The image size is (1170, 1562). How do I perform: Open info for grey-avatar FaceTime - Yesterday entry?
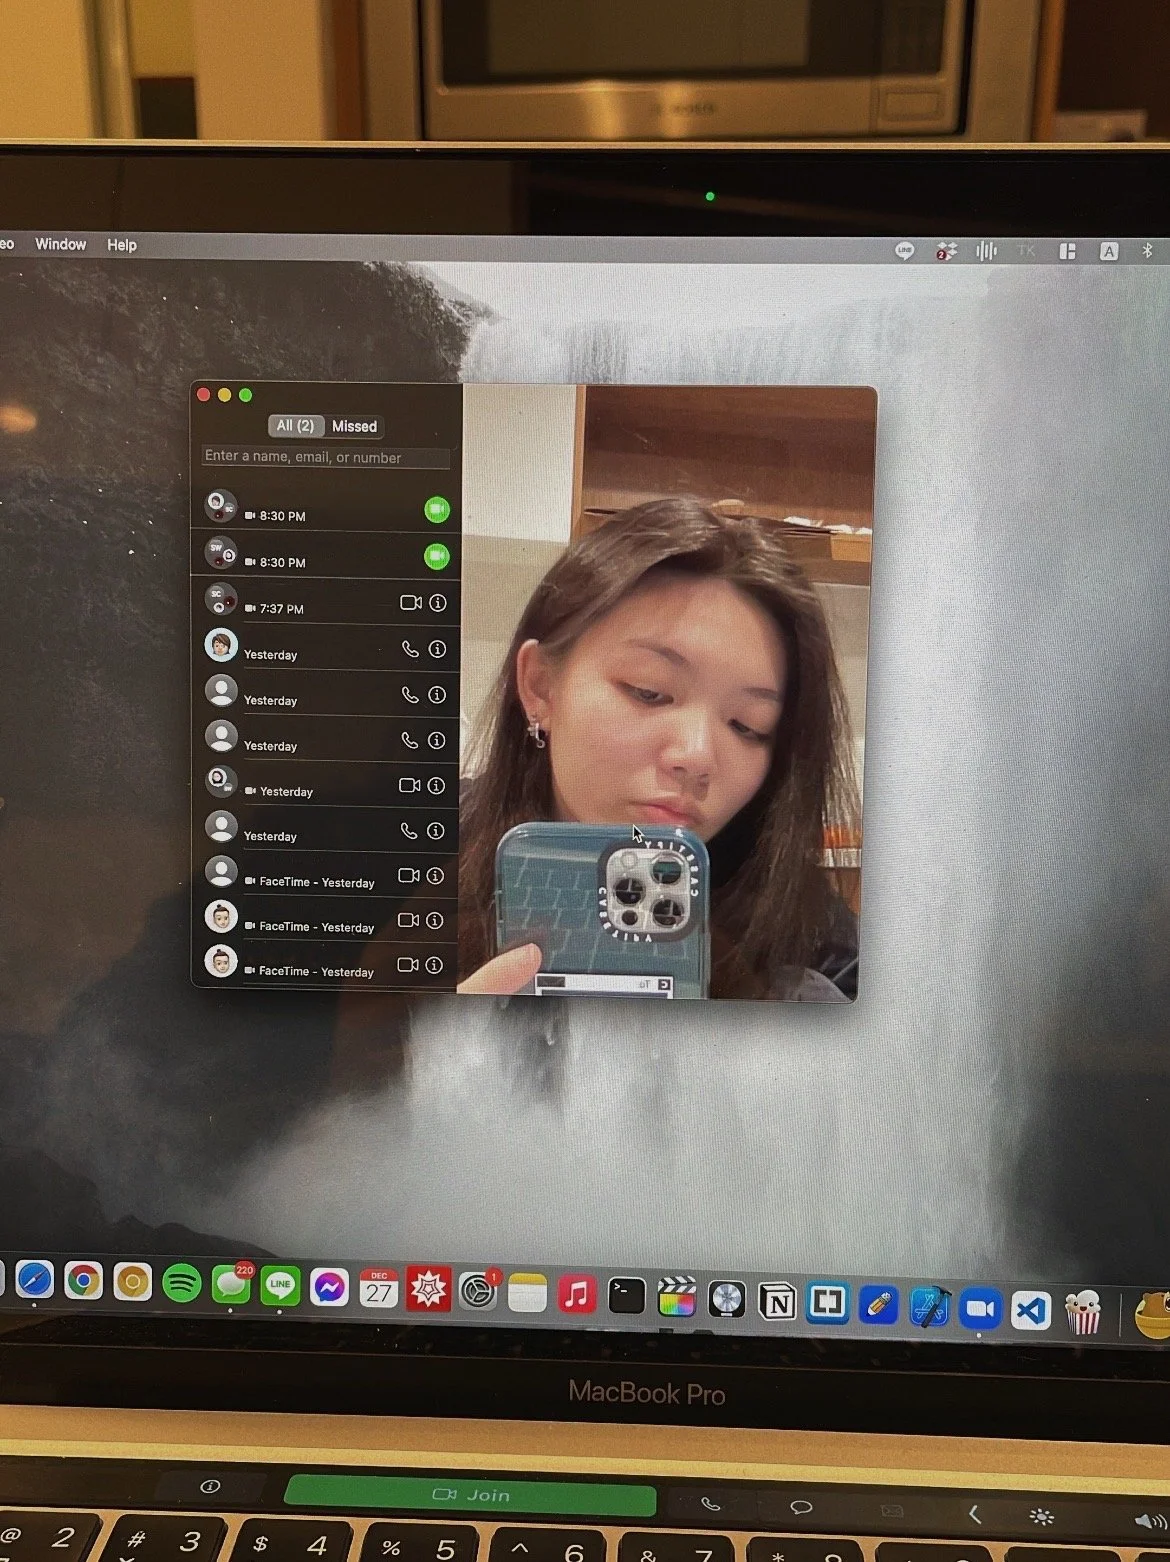[x=435, y=876]
